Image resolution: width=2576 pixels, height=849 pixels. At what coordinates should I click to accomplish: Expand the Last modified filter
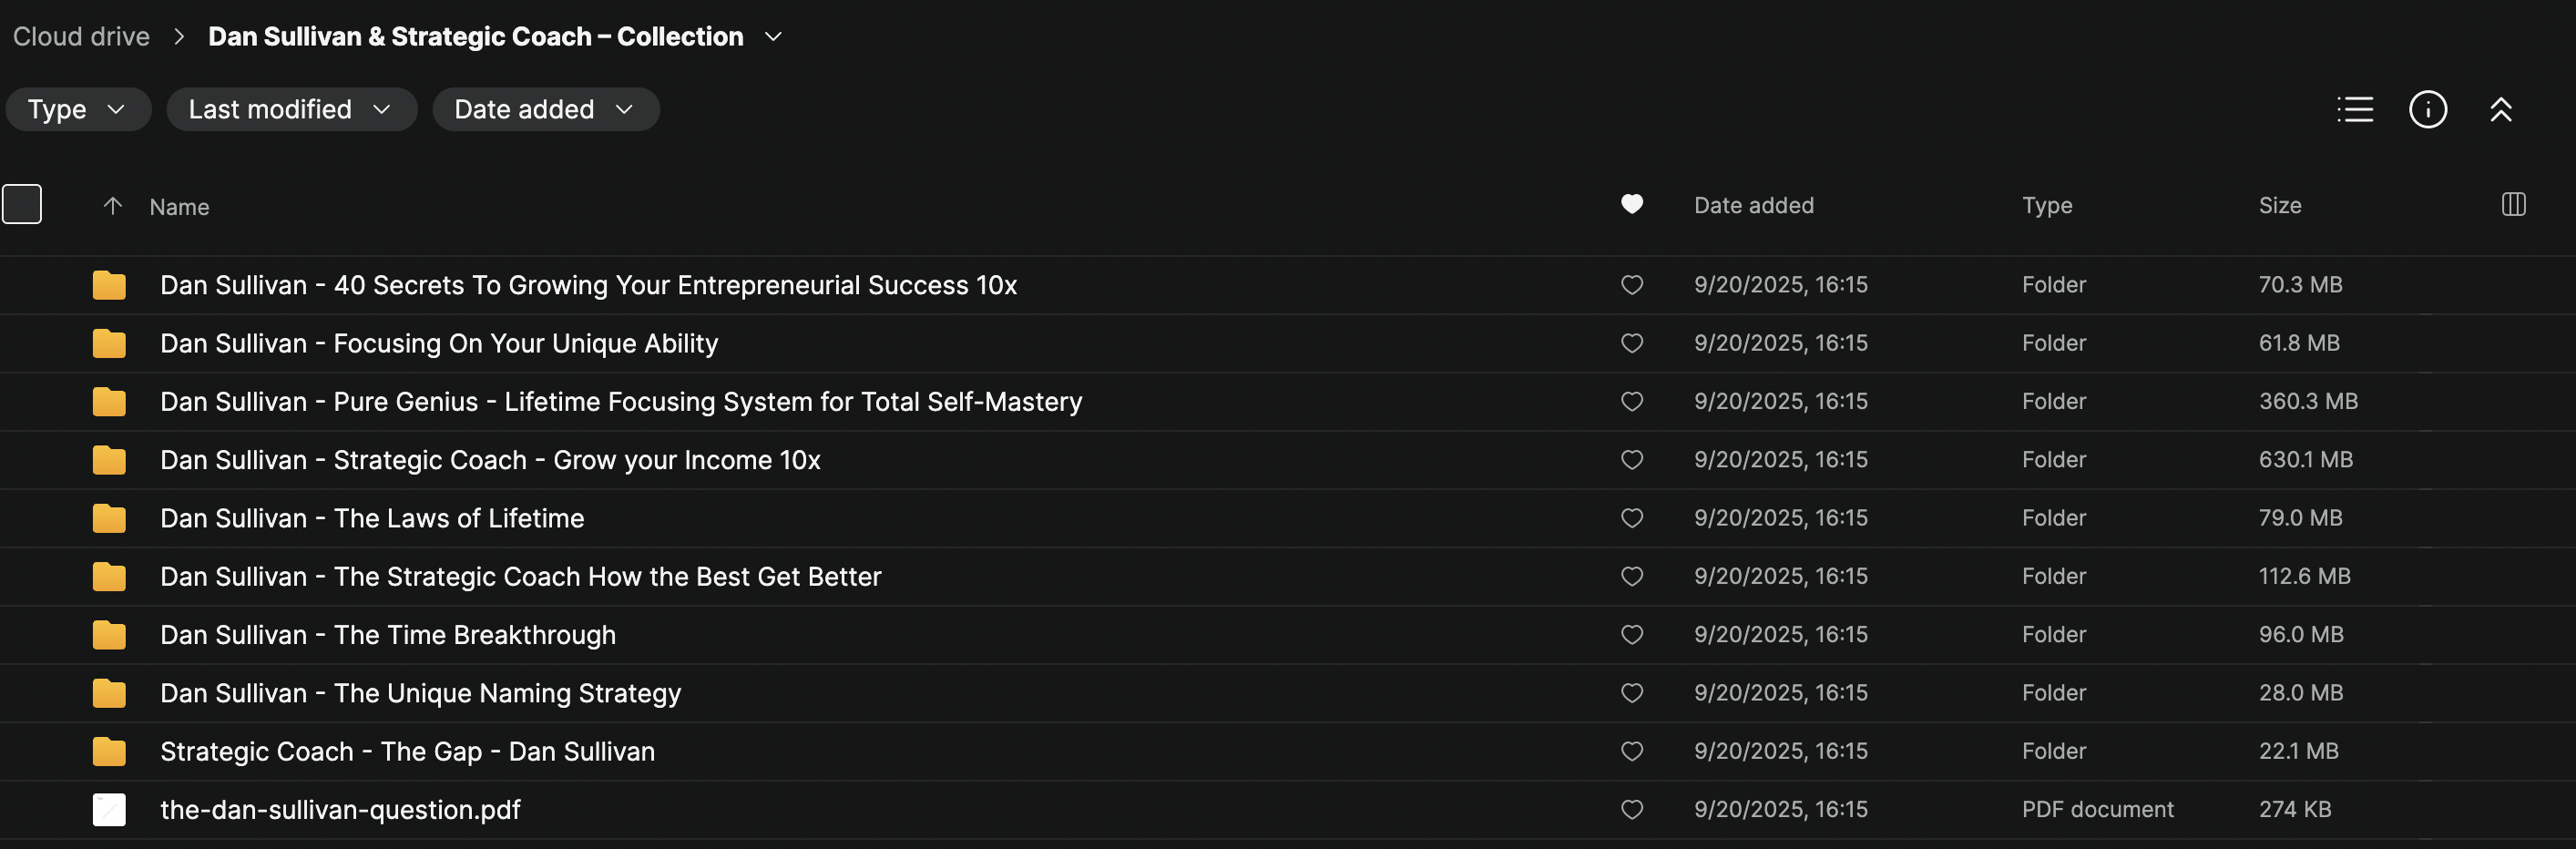[x=291, y=109]
